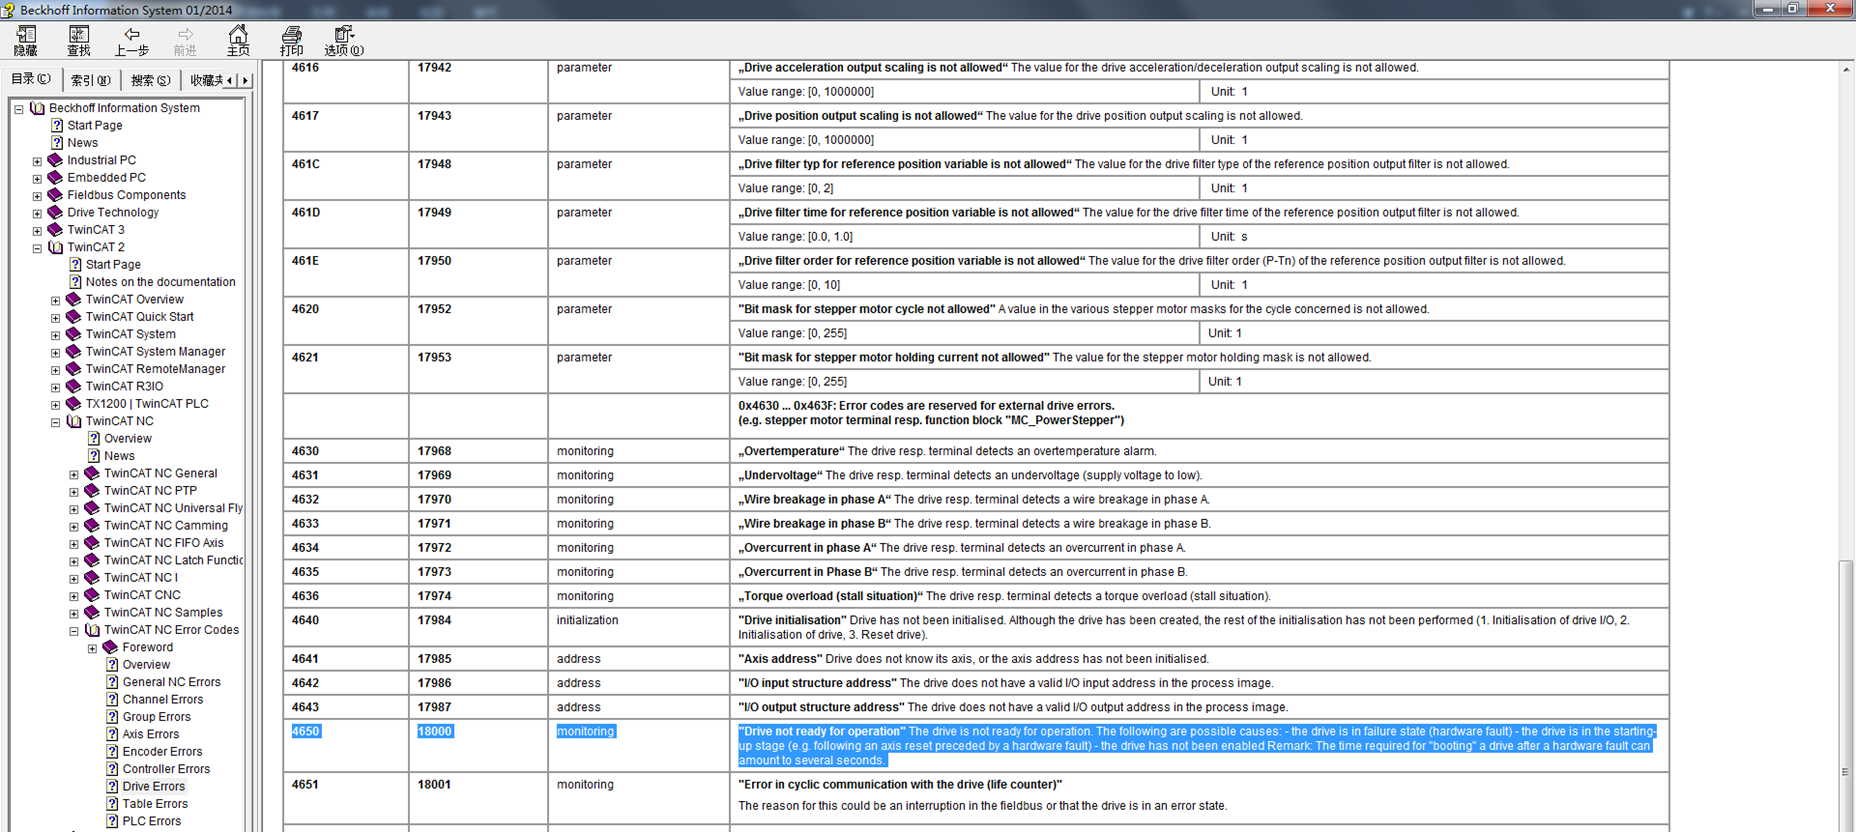The width and height of the screenshot is (1856, 832).
Task: Expand the Fieldbus Components node
Action: click(x=37, y=196)
